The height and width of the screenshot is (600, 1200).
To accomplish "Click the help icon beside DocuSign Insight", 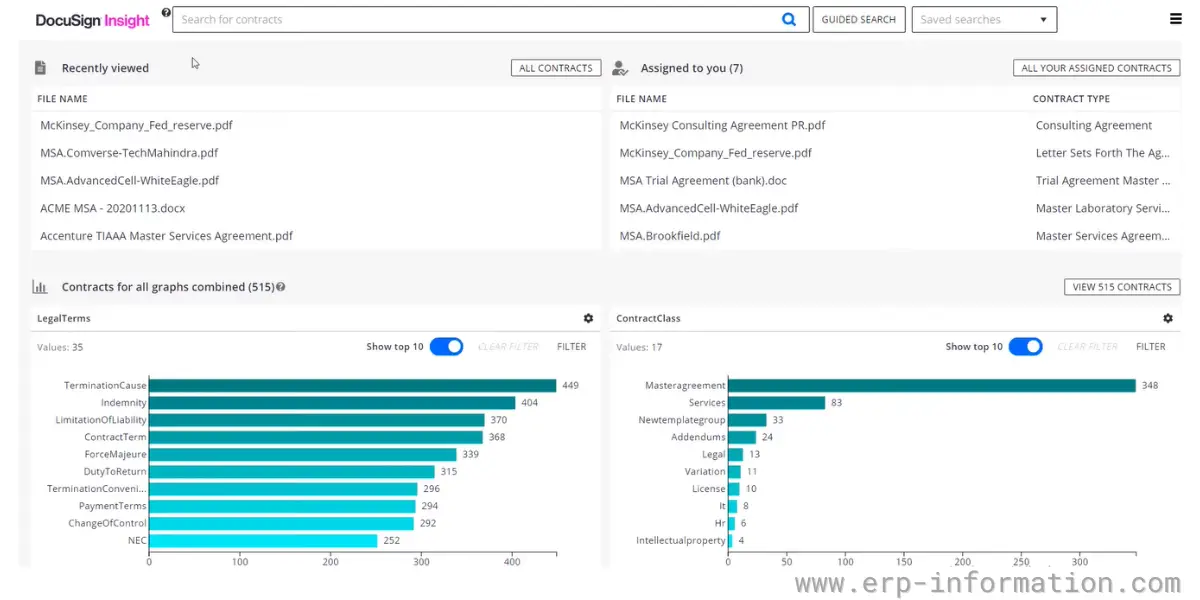I will point(166,13).
